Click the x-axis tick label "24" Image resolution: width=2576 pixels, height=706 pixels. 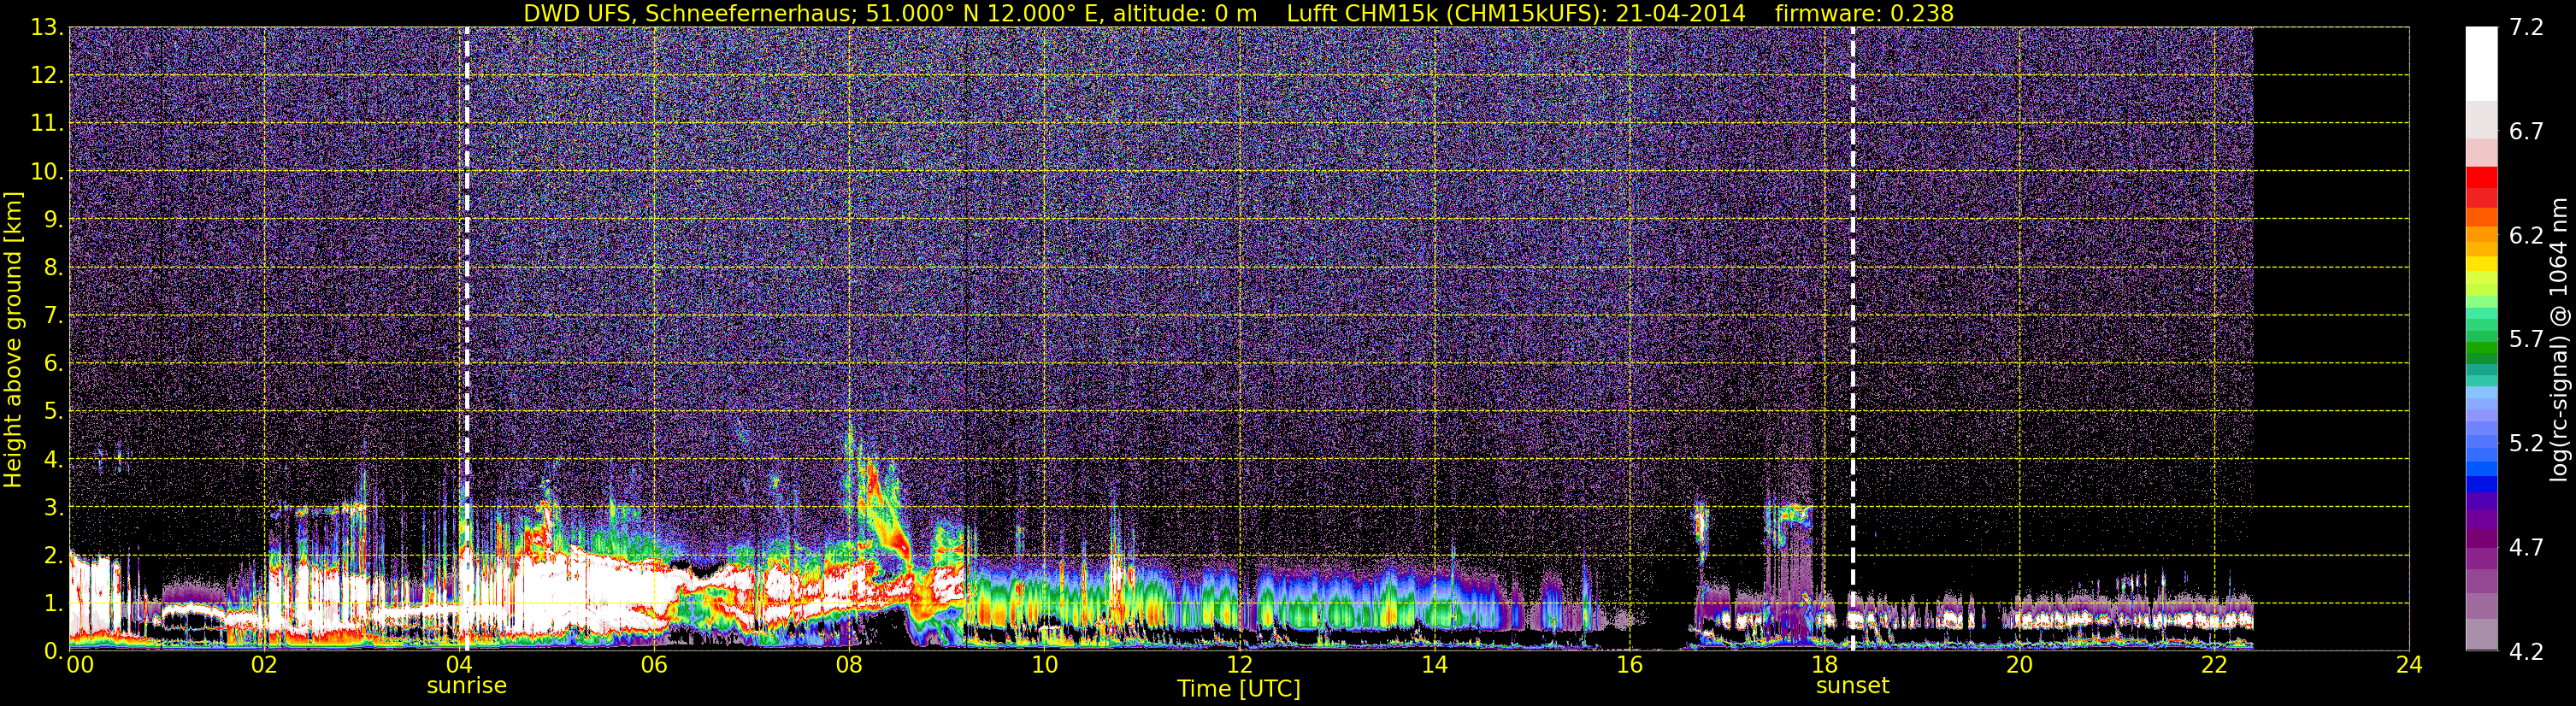pyautogui.click(x=2409, y=665)
